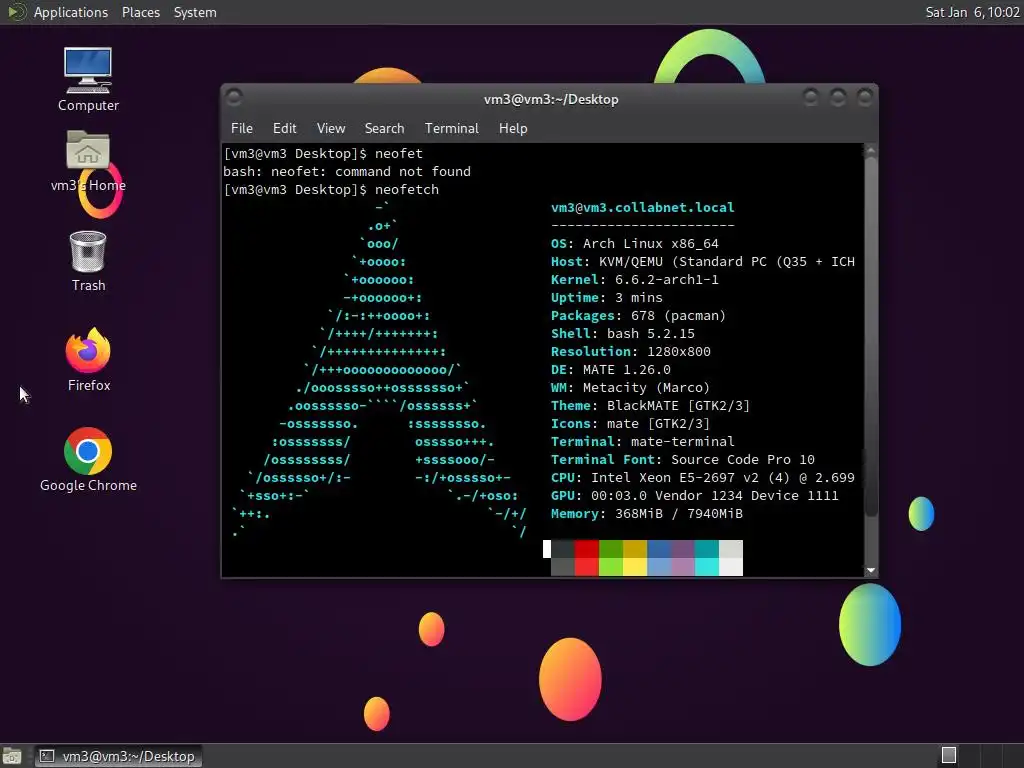This screenshot has width=1024, height=768.
Task: Click the 'GPU: 00:03.0 Vendor 1234' line
Action: coord(694,496)
